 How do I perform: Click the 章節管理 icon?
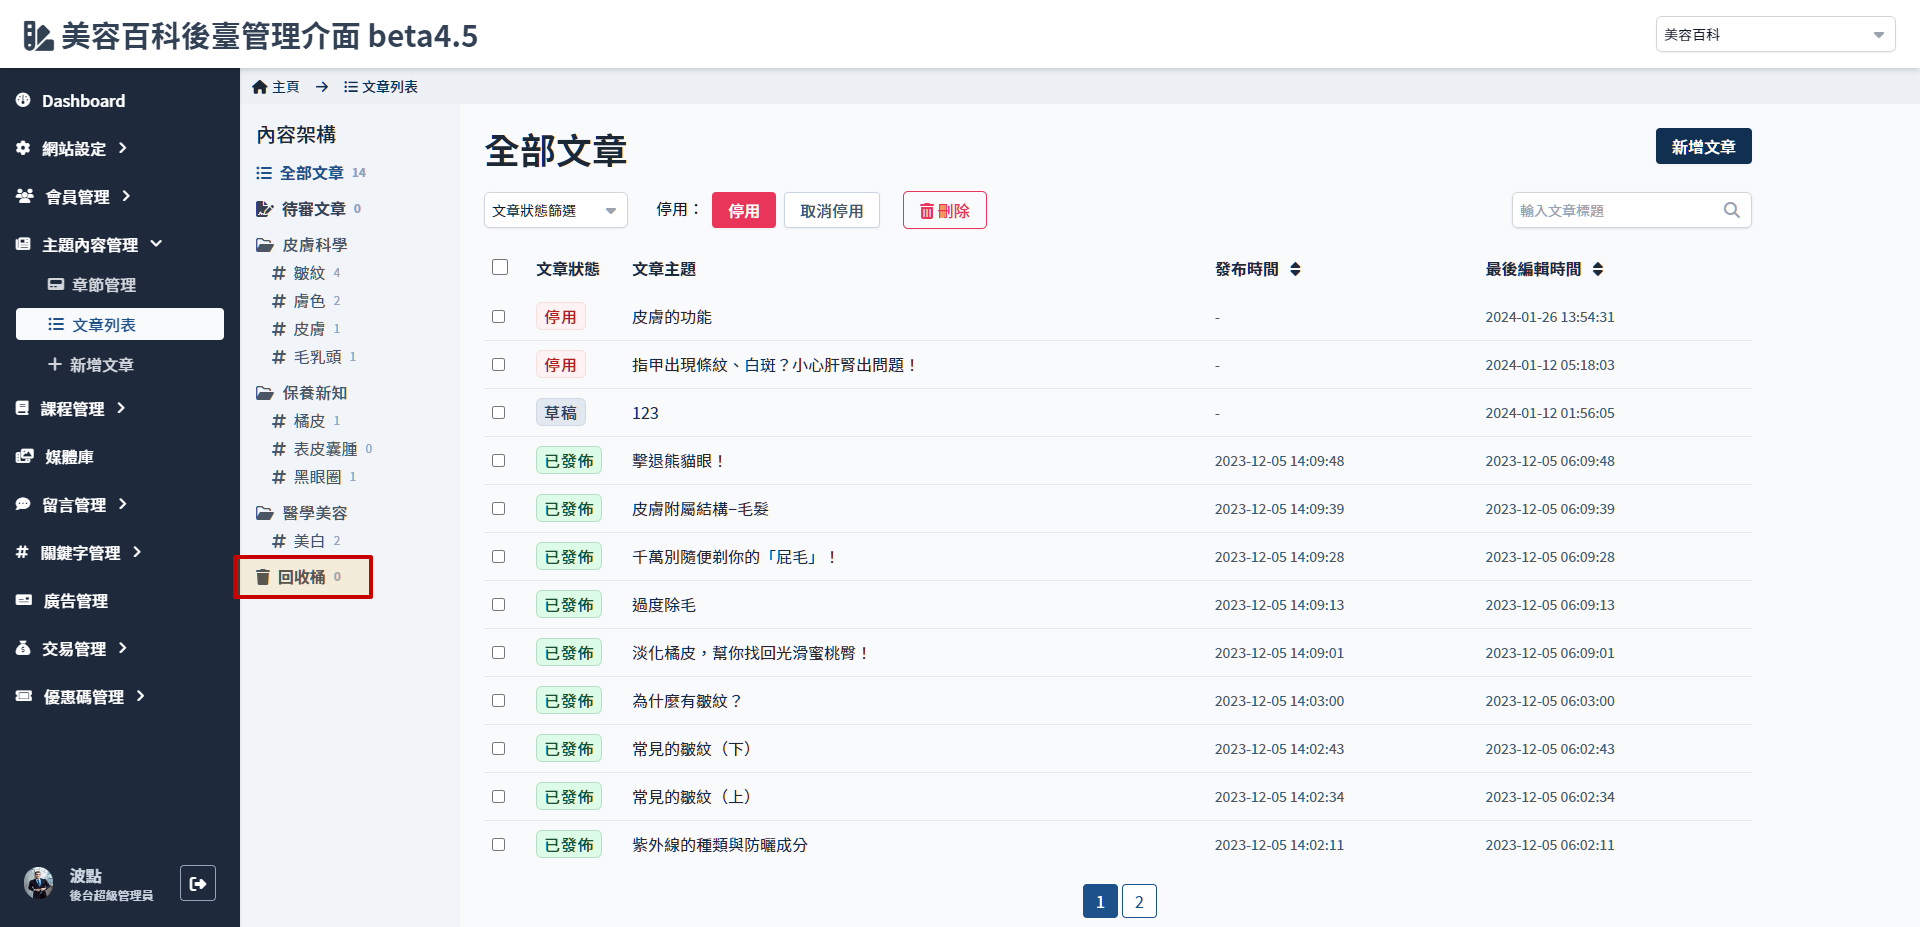[x=56, y=284]
